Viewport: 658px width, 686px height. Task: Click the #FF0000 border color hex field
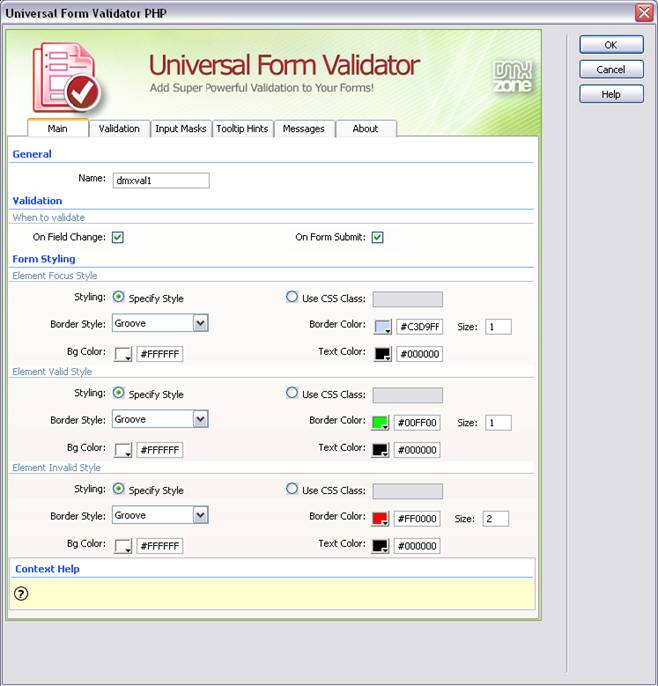pos(417,518)
